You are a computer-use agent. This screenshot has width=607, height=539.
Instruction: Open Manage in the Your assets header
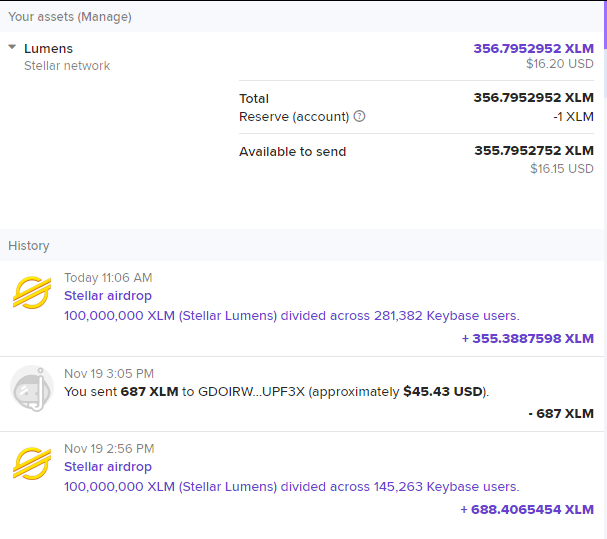pos(105,16)
